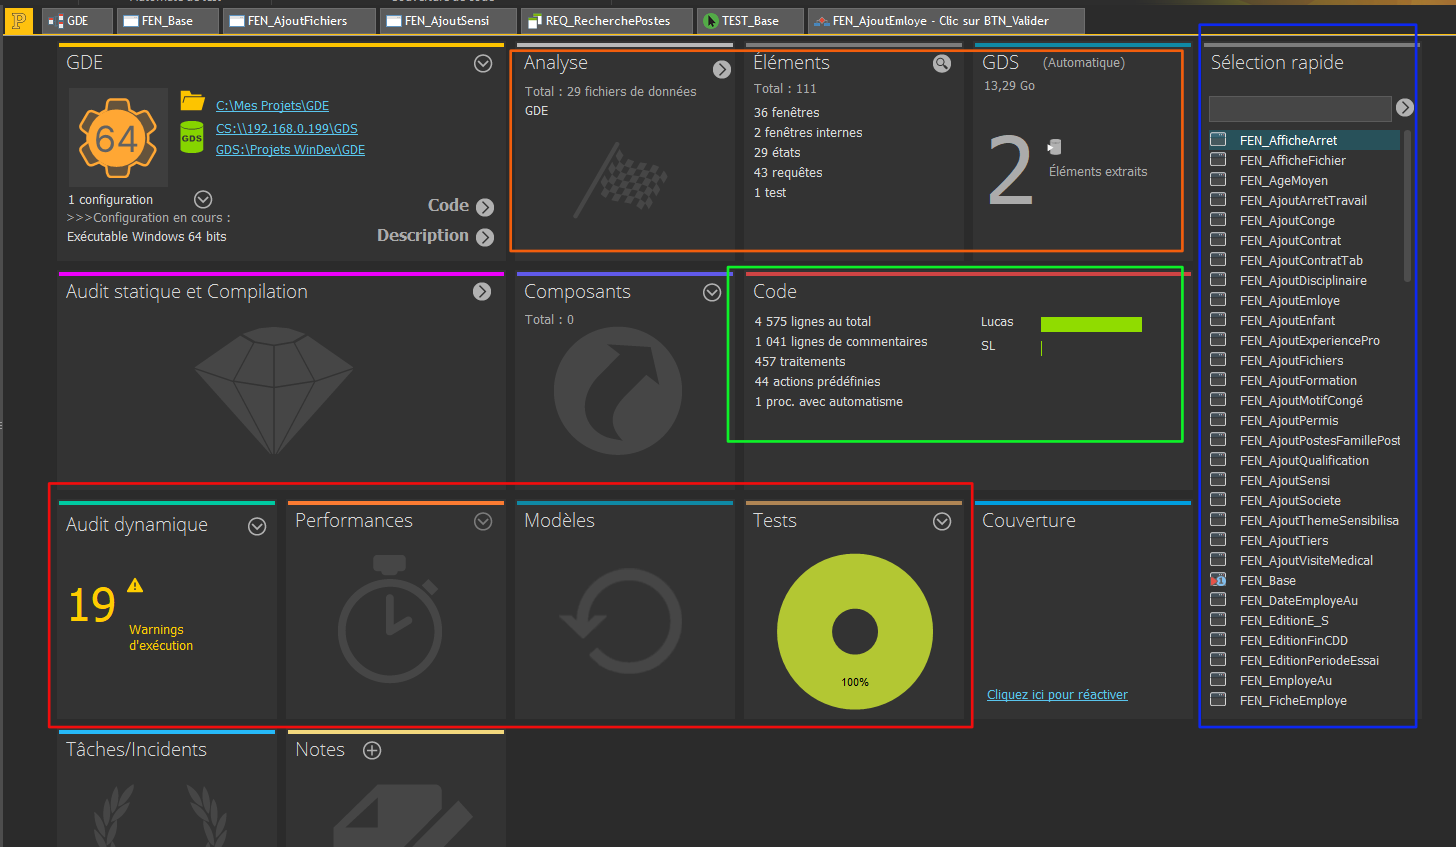Viewport: 1456px width, 847px height.
Task: Select FEN_AjoutEmloye in the list
Action: click(x=1304, y=300)
